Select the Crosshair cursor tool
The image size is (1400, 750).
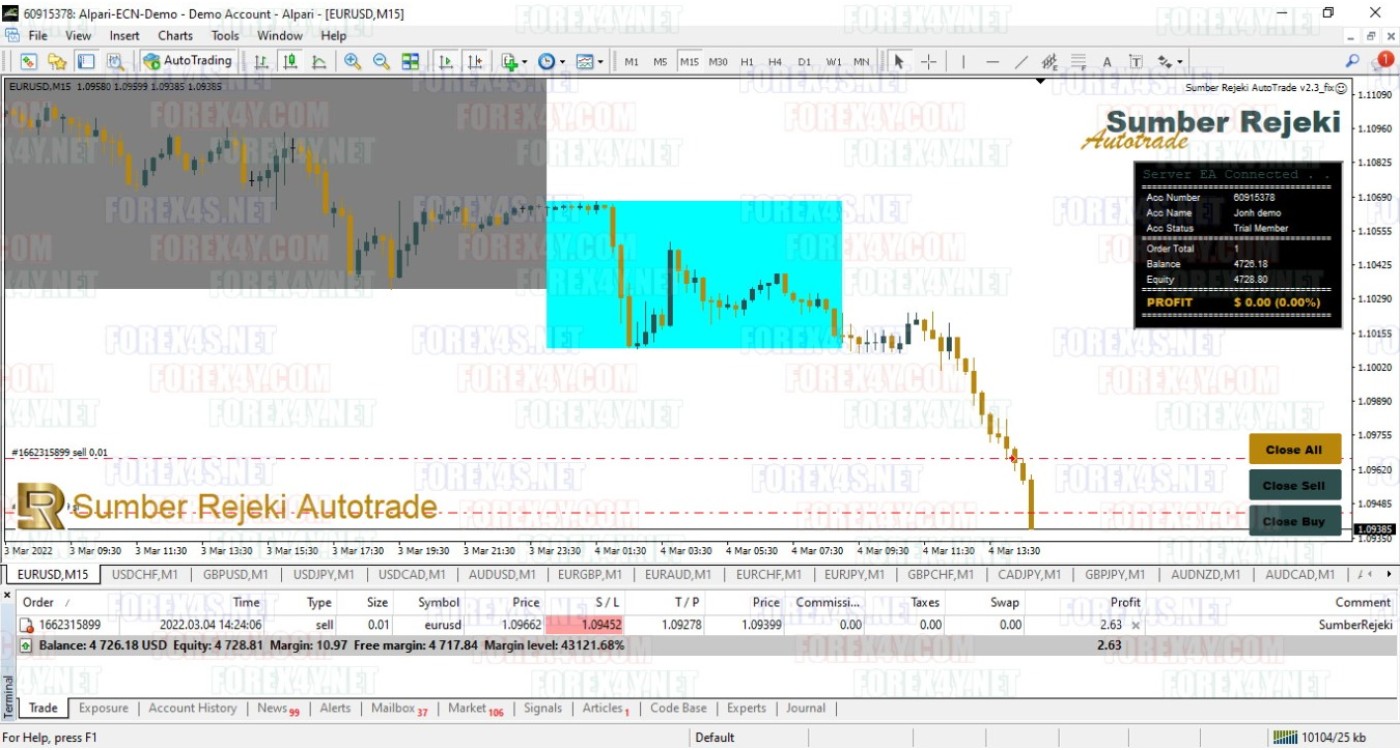pyautogui.click(x=929, y=62)
